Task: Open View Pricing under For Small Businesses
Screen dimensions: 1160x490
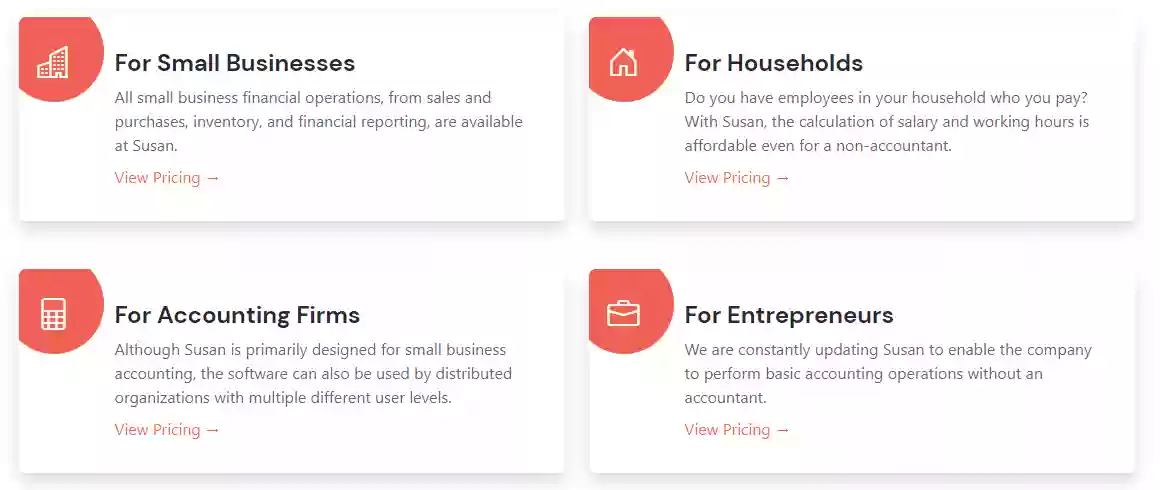Action: [x=167, y=178]
